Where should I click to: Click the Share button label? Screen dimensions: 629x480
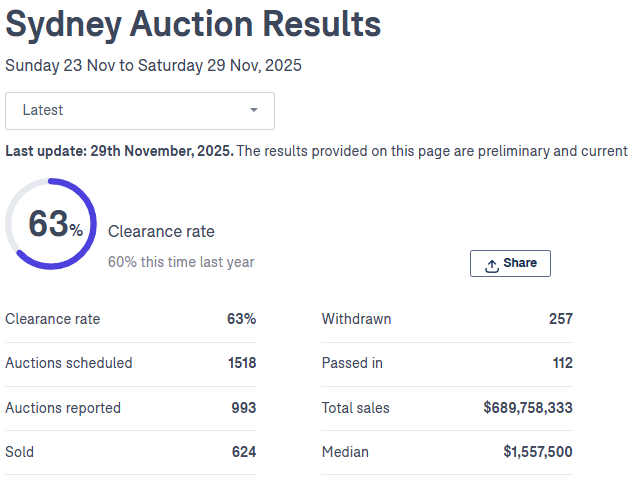[520, 263]
